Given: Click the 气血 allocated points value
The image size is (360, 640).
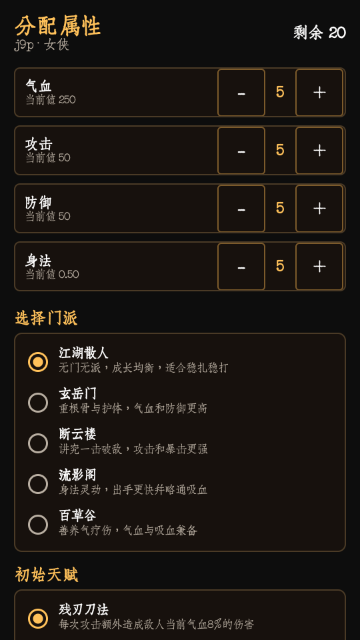Looking at the screenshot, I should coord(280,92).
